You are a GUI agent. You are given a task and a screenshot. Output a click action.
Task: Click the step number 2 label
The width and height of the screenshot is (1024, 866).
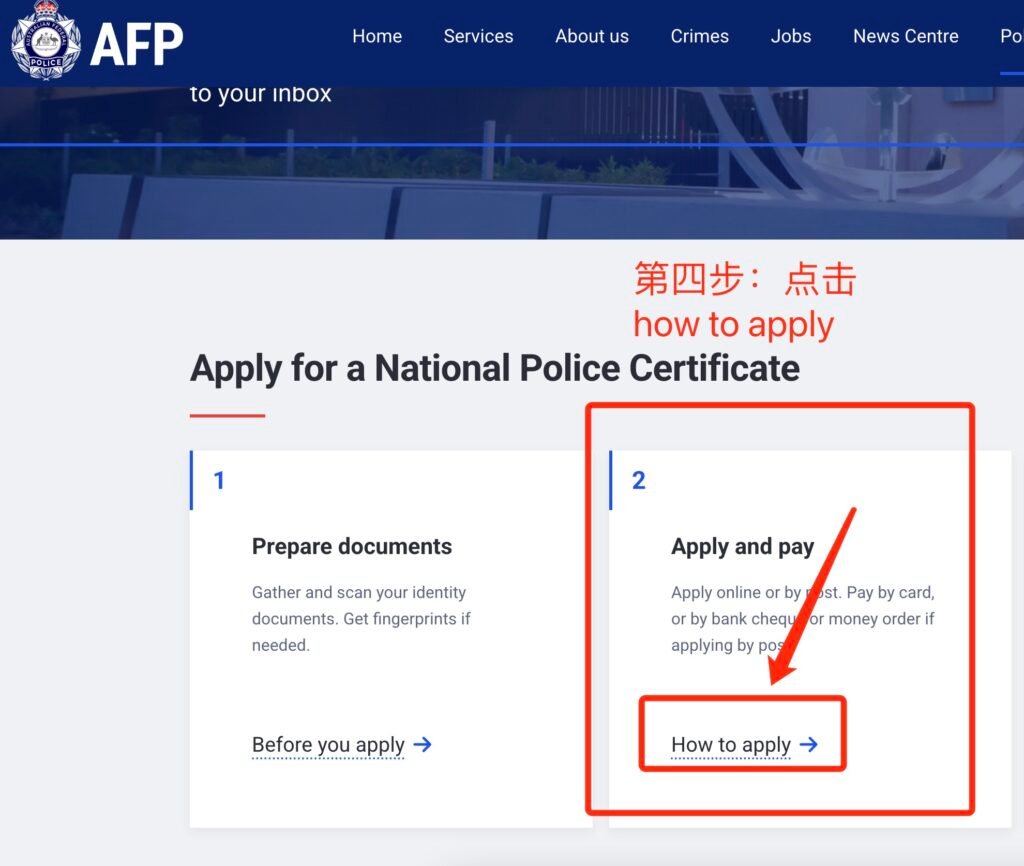point(639,480)
